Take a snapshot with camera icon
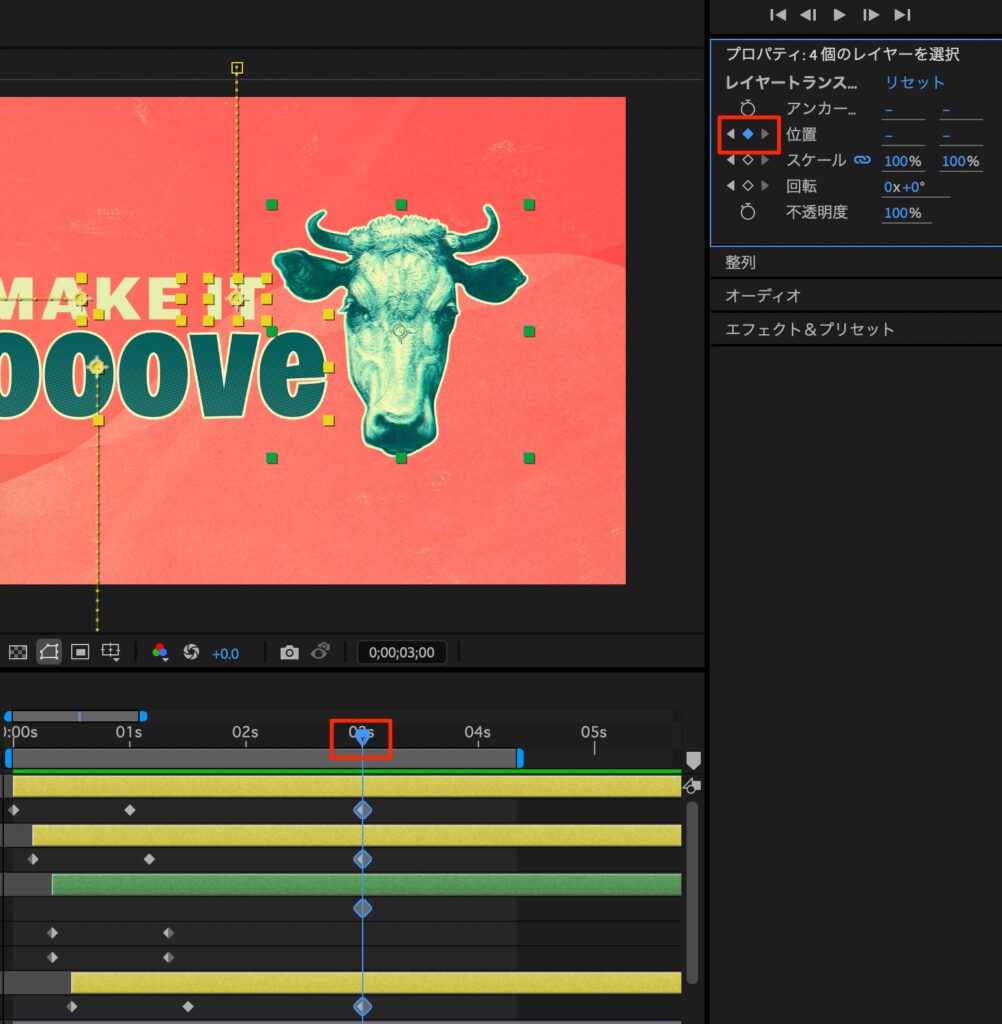This screenshot has height=1024, width=1002. (x=289, y=652)
